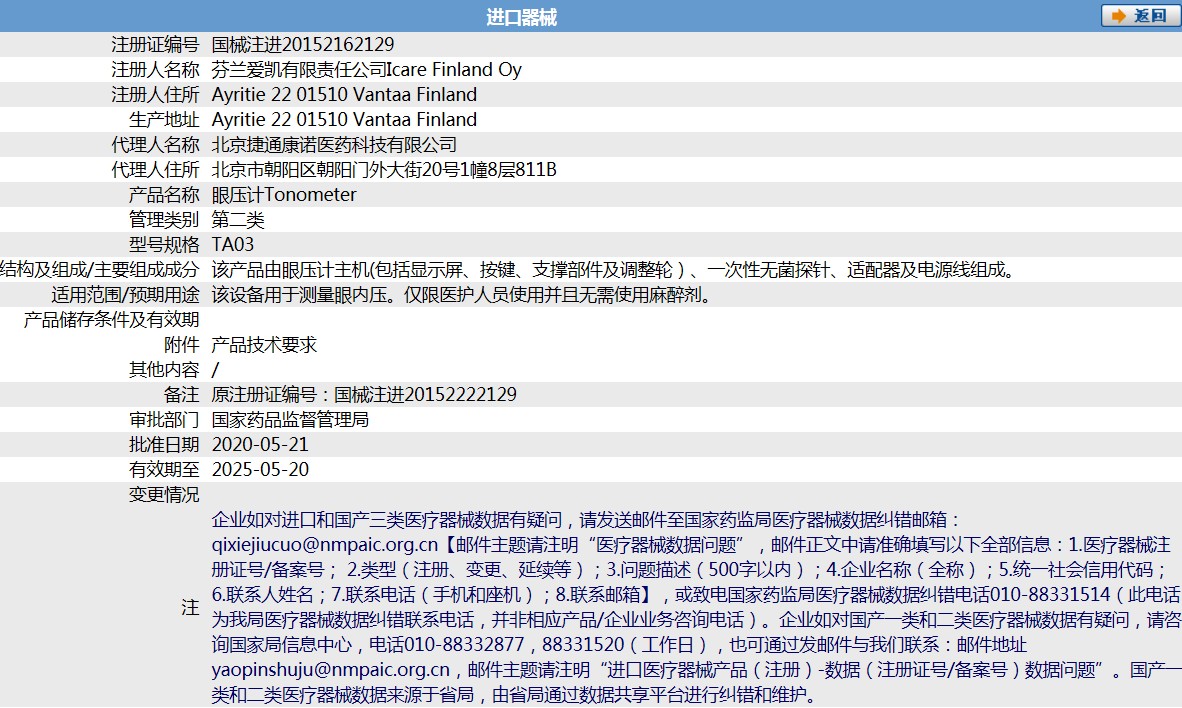Click the label 附件
This screenshot has width=1182, height=708.
coord(182,345)
